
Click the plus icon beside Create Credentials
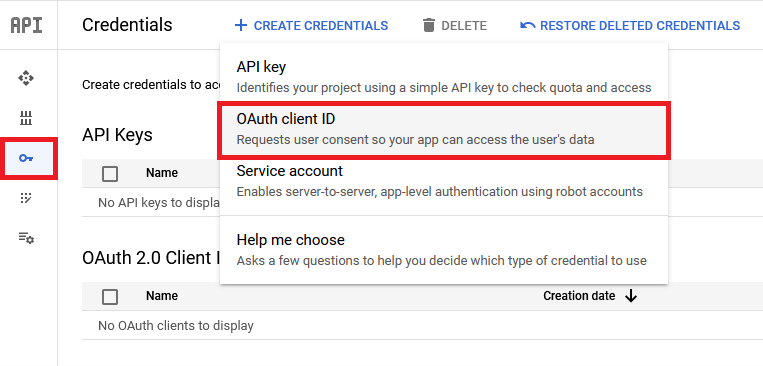tap(241, 25)
